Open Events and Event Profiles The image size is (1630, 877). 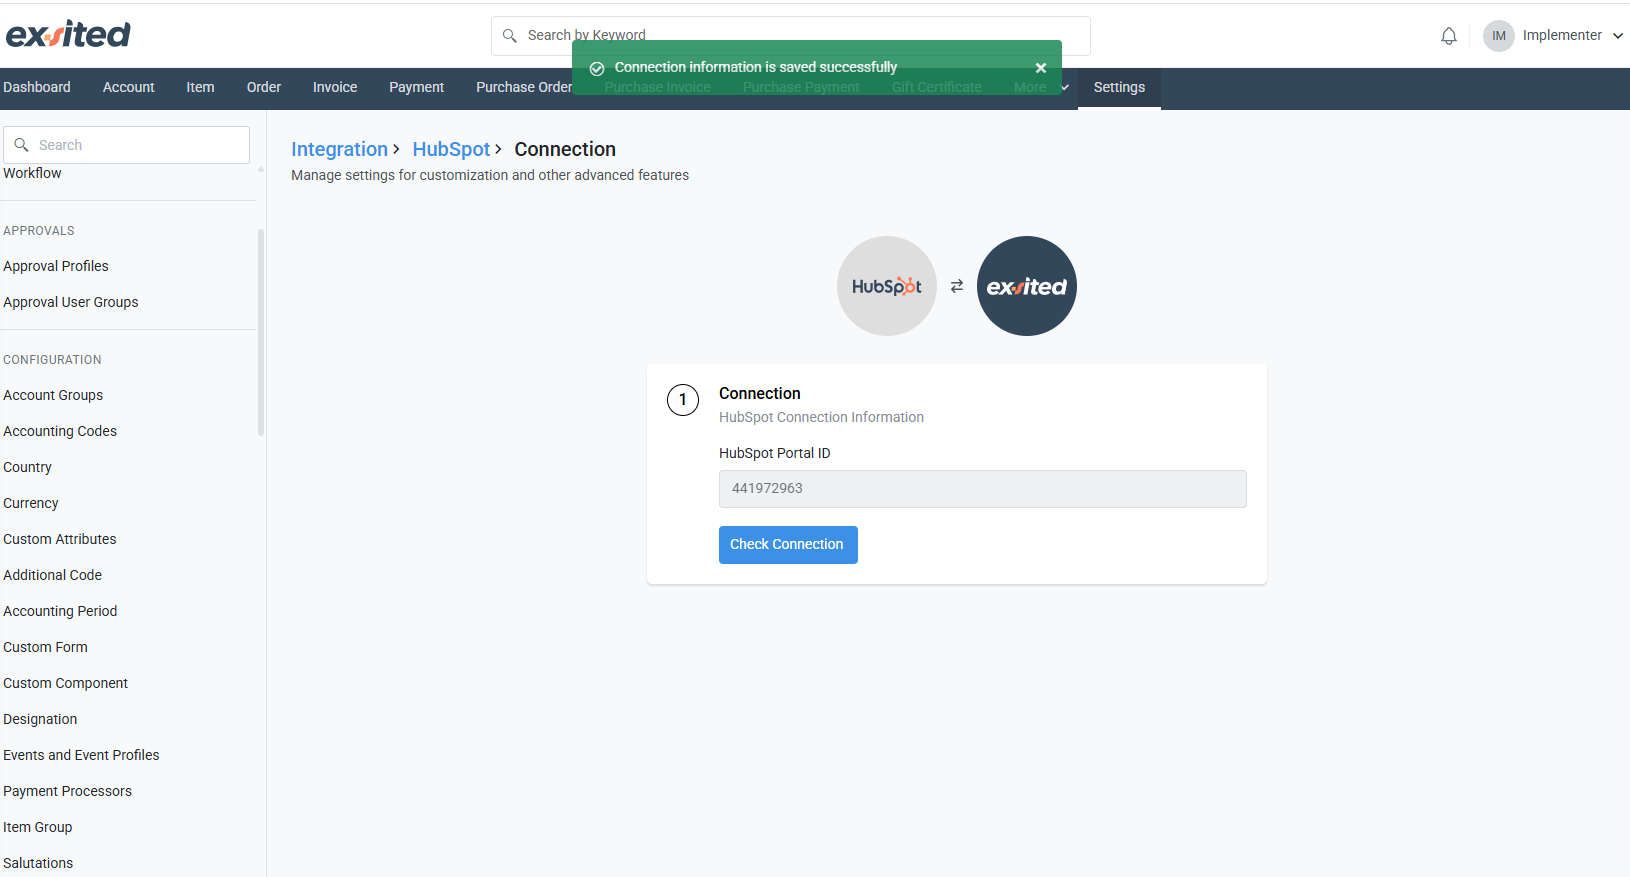click(x=81, y=755)
